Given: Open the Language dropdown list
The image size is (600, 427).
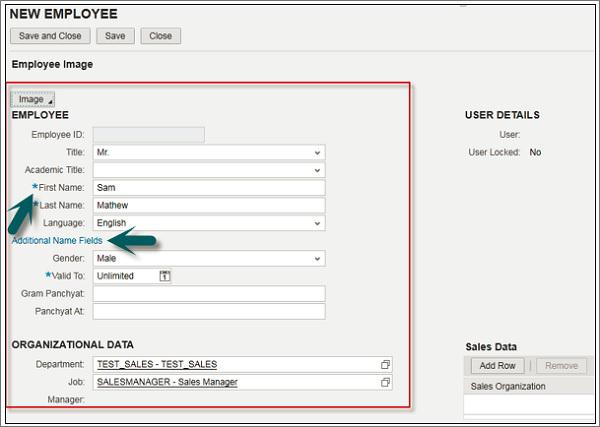Looking at the screenshot, I should [x=317, y=223].
